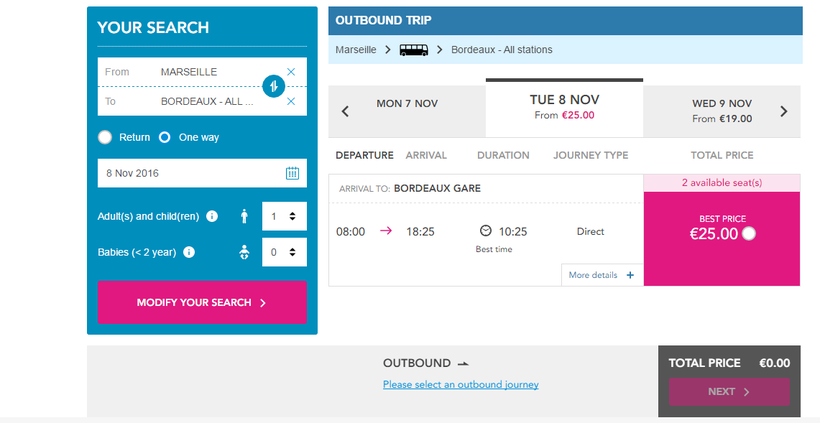Screen dimensions: 820x423
Task: Show info about Babies under 2
Action: pyautogui.click(x=189, y=253)
